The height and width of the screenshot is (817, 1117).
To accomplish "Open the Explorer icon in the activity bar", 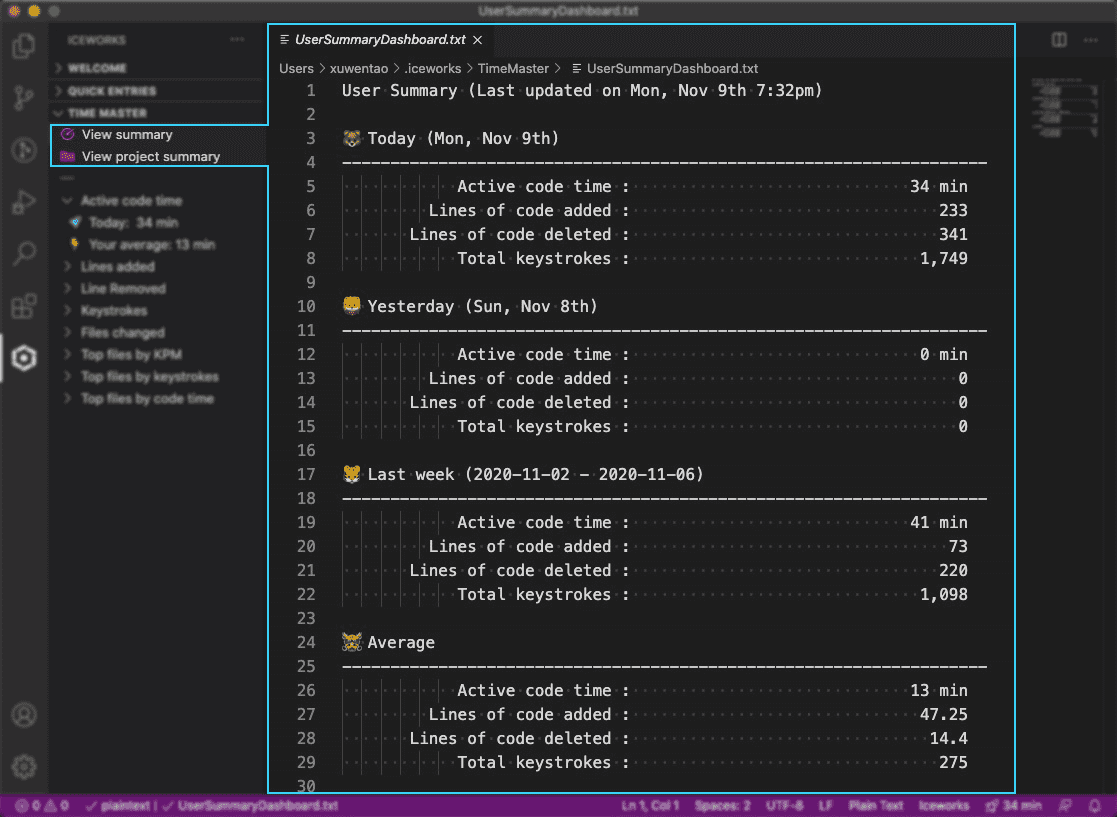I will tap(25, 46).
